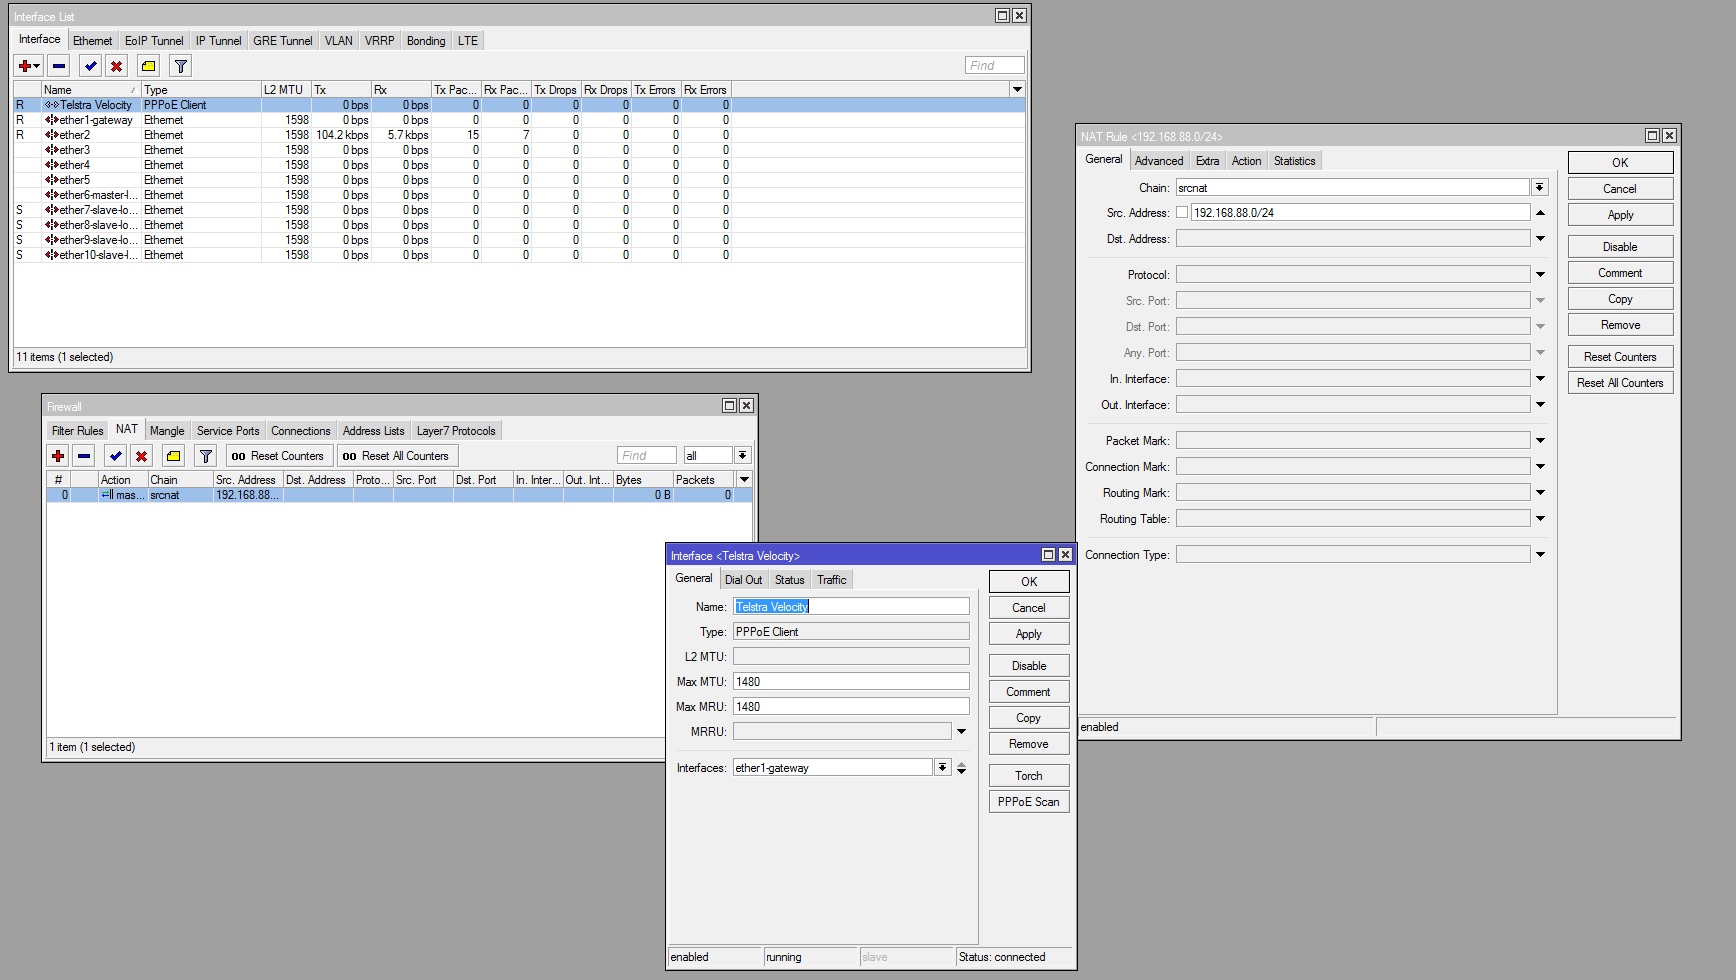Click the Name field with Telstra Velocity
Image resolution: width=1736 pixels, height=980 pixels.
click(851, 607)
